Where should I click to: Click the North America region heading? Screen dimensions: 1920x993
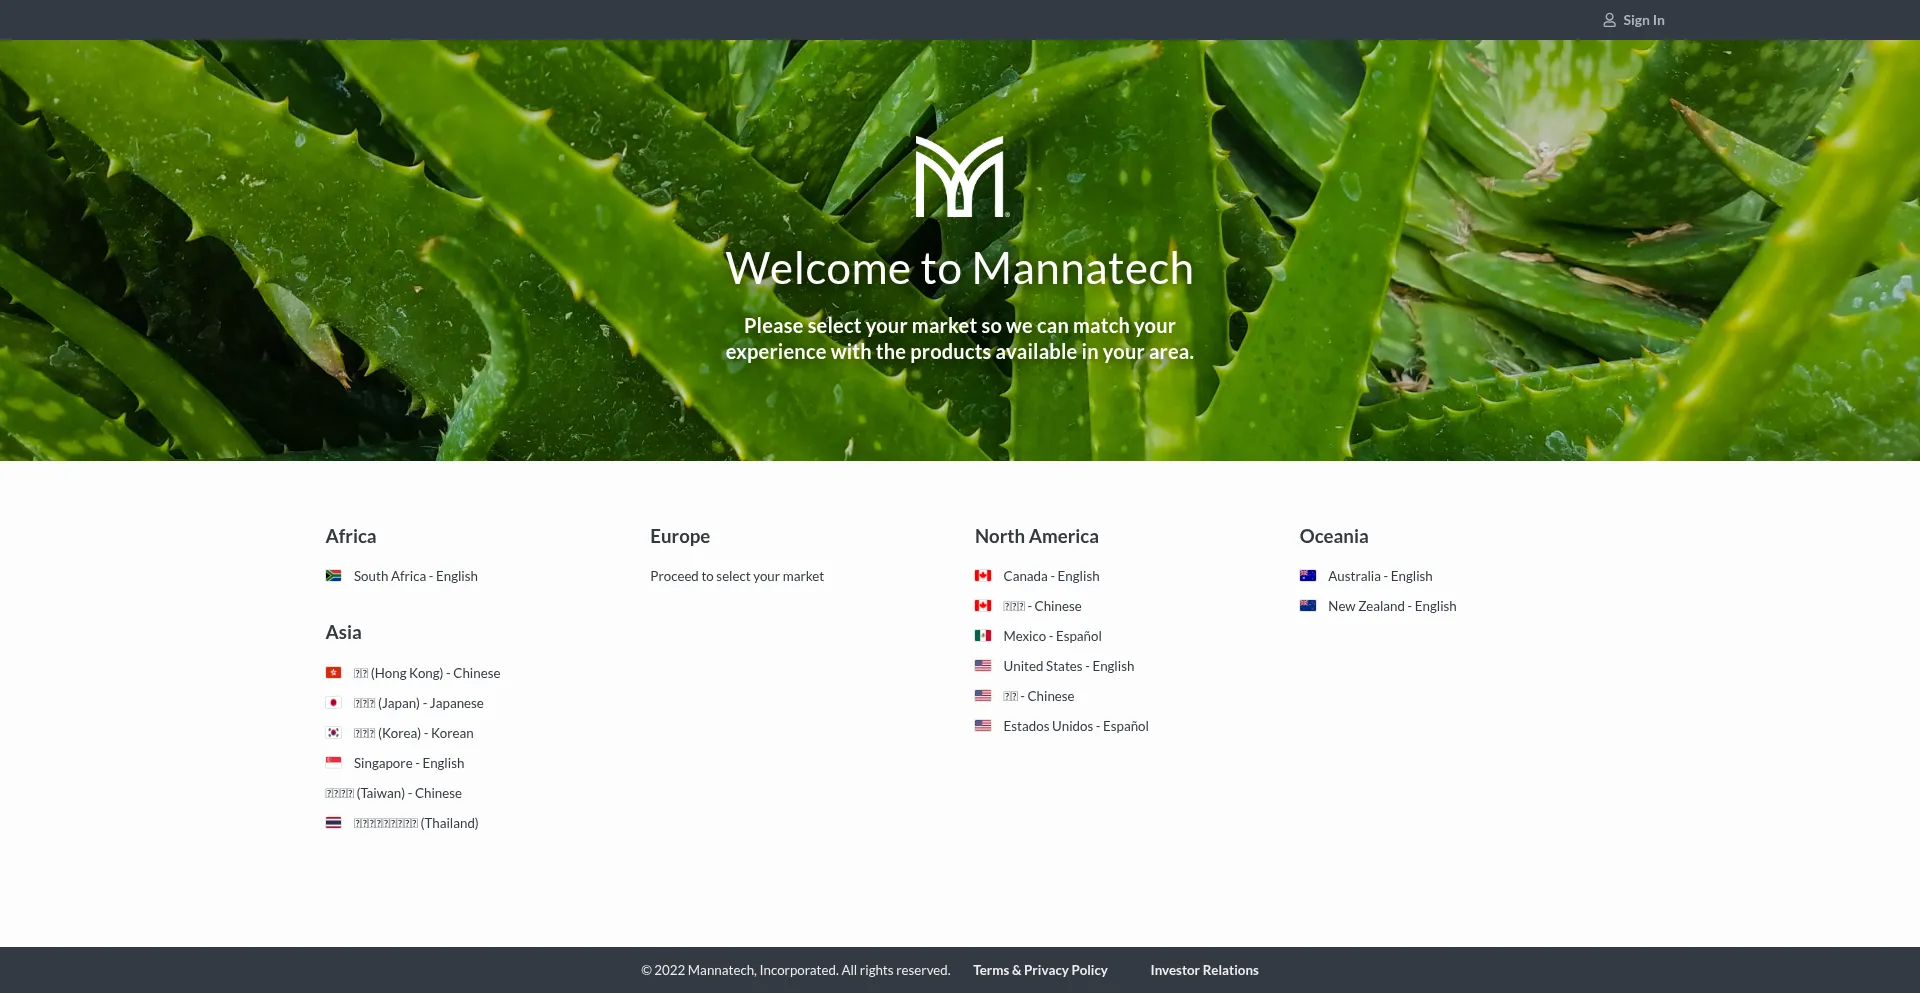click(1036, 536)
